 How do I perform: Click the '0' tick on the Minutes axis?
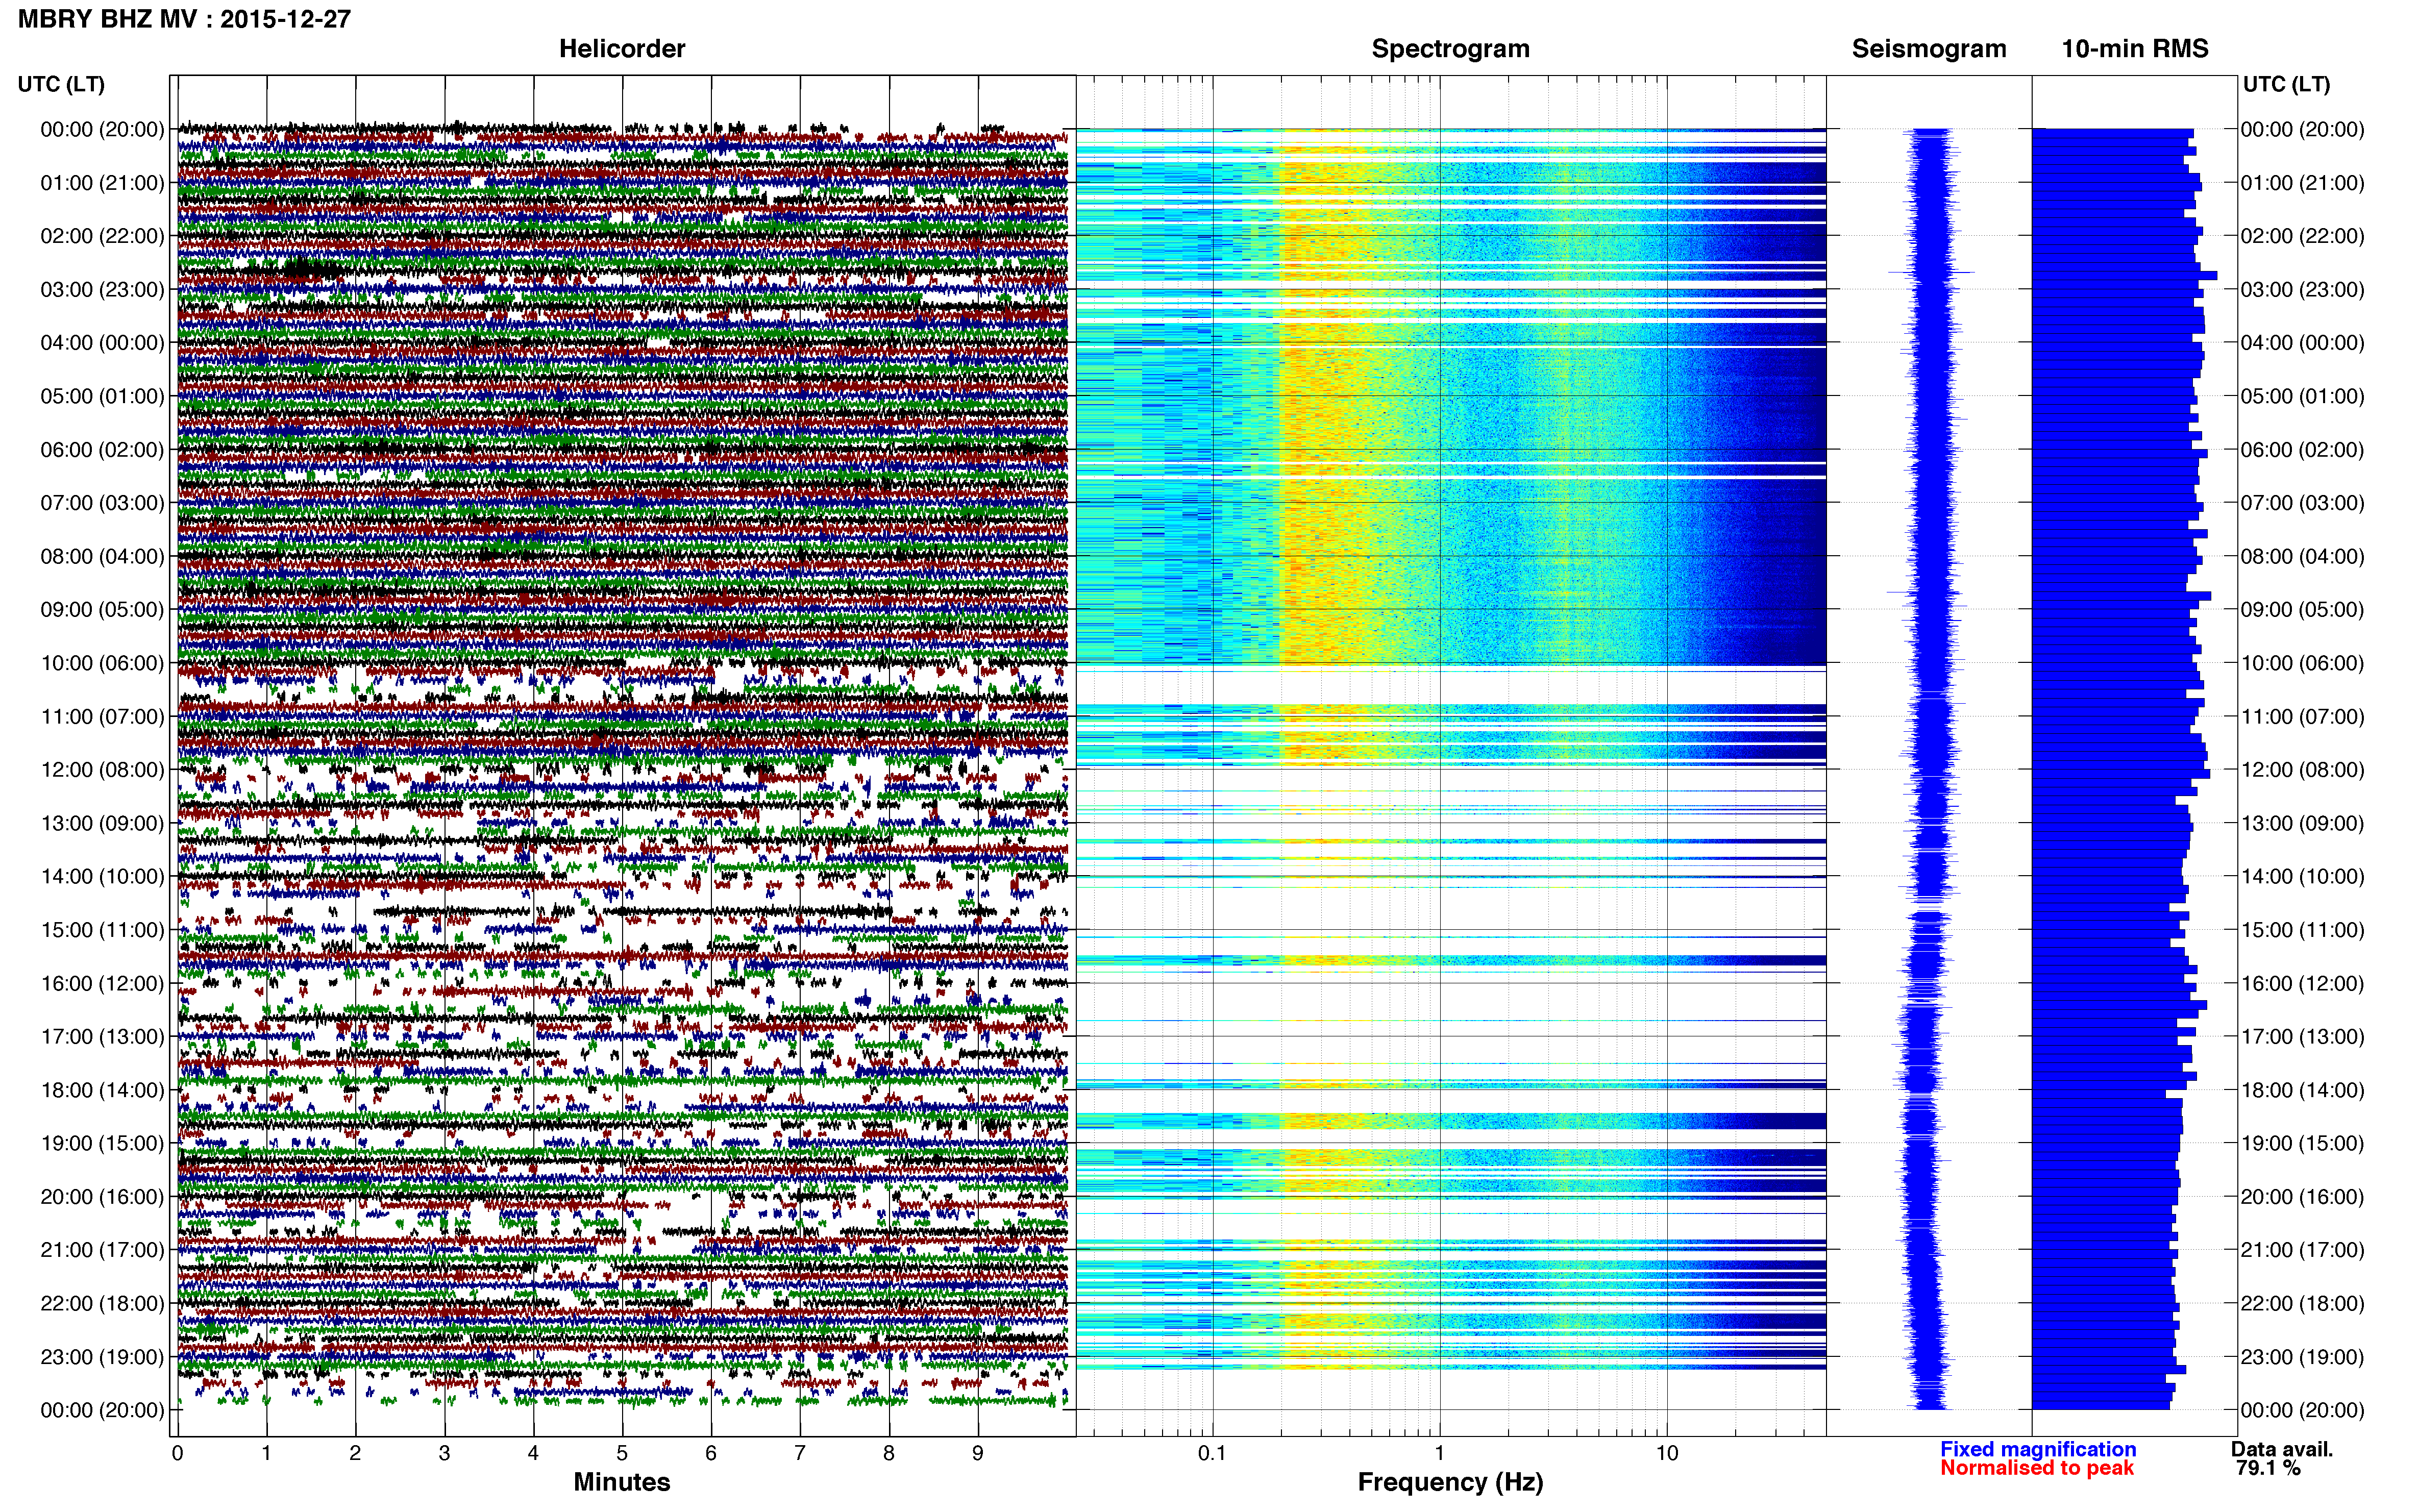(177, 1454)
